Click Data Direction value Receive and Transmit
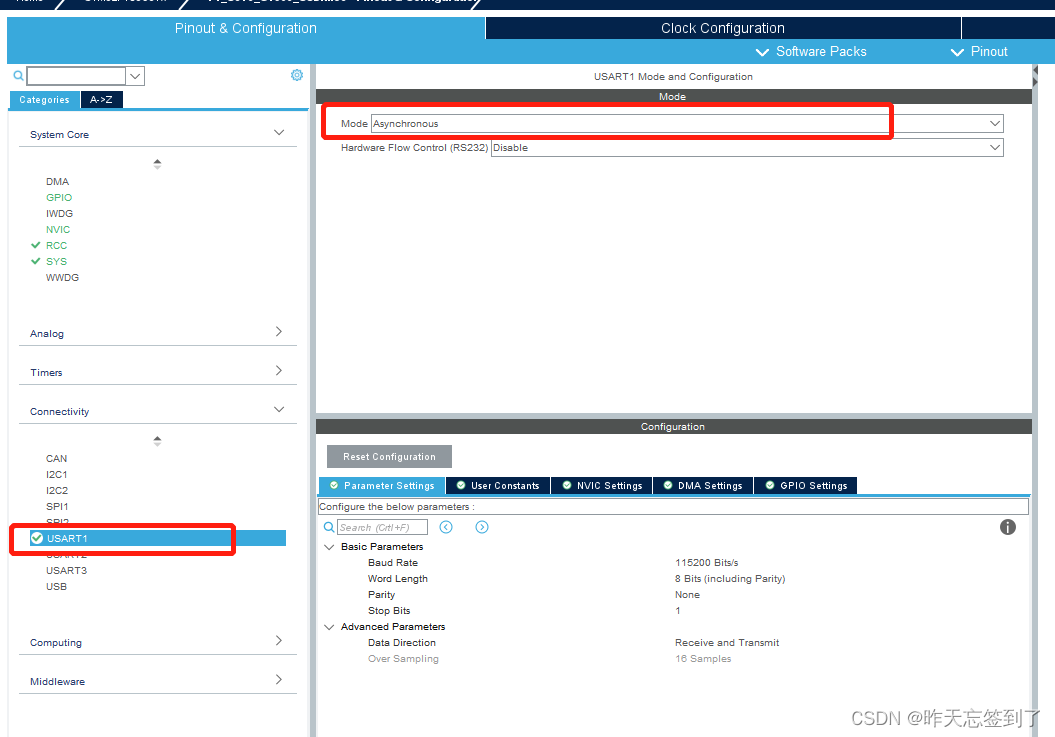This screenshot has height=737, width=1055. click(x=727, y=643)
